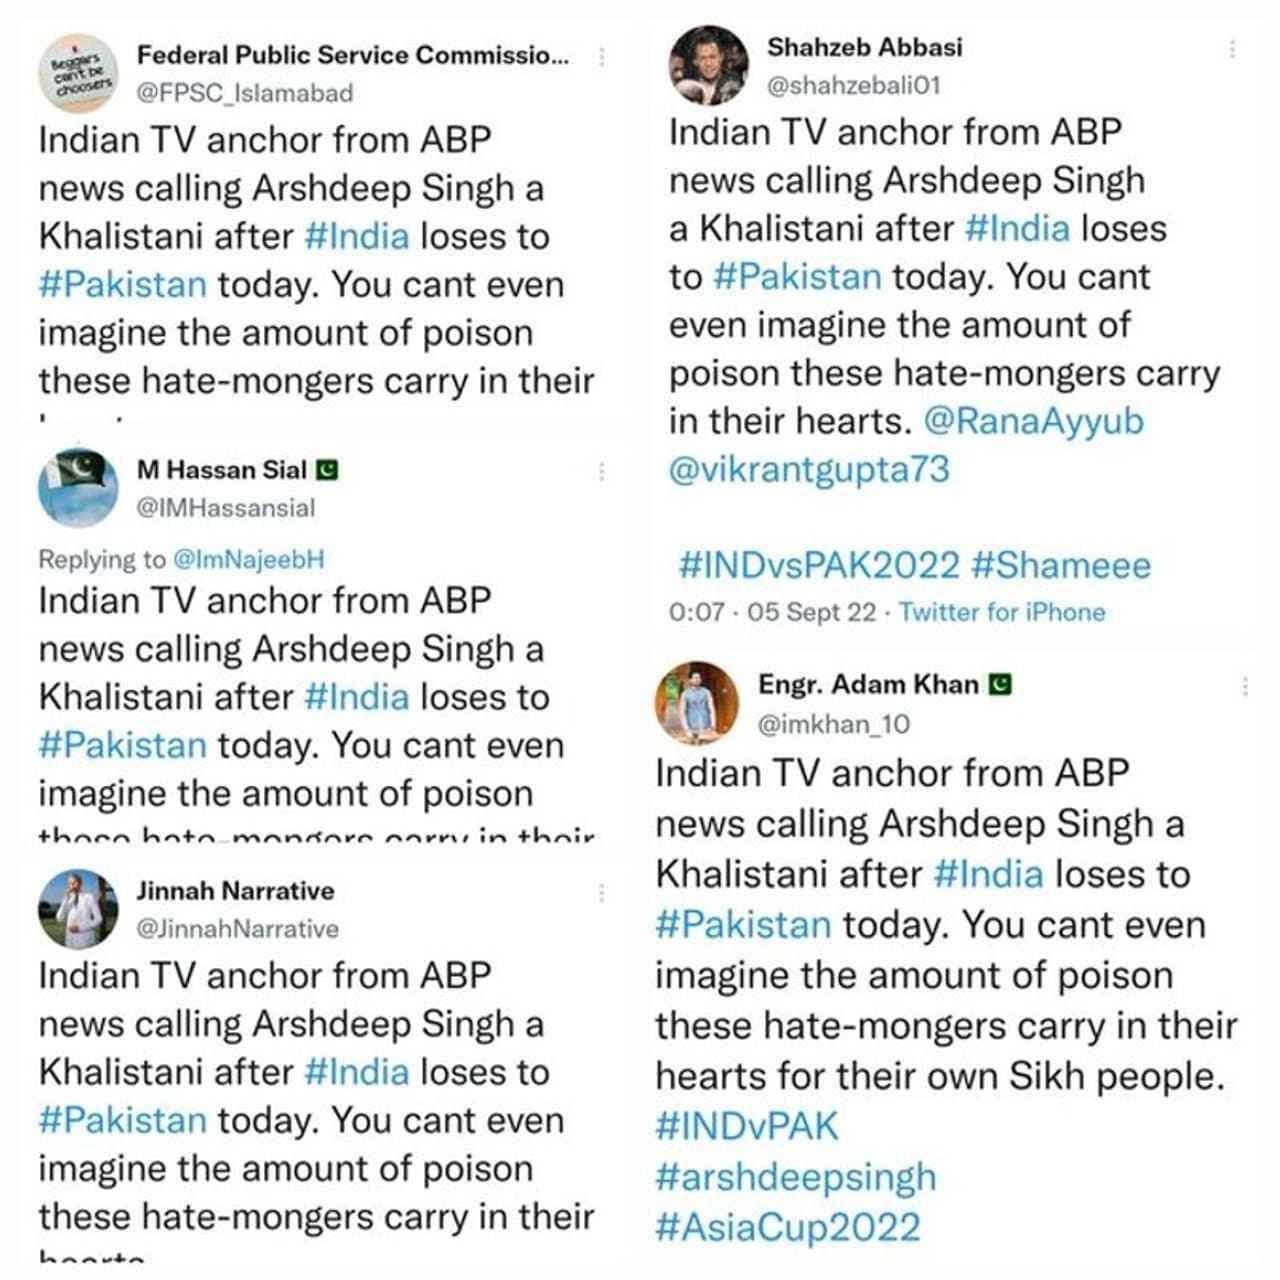Image resolution: width=1280 pixels, height=1280 pixels.
Task: Open the @JinnahNarrative handle
Action: pos(238,929)
